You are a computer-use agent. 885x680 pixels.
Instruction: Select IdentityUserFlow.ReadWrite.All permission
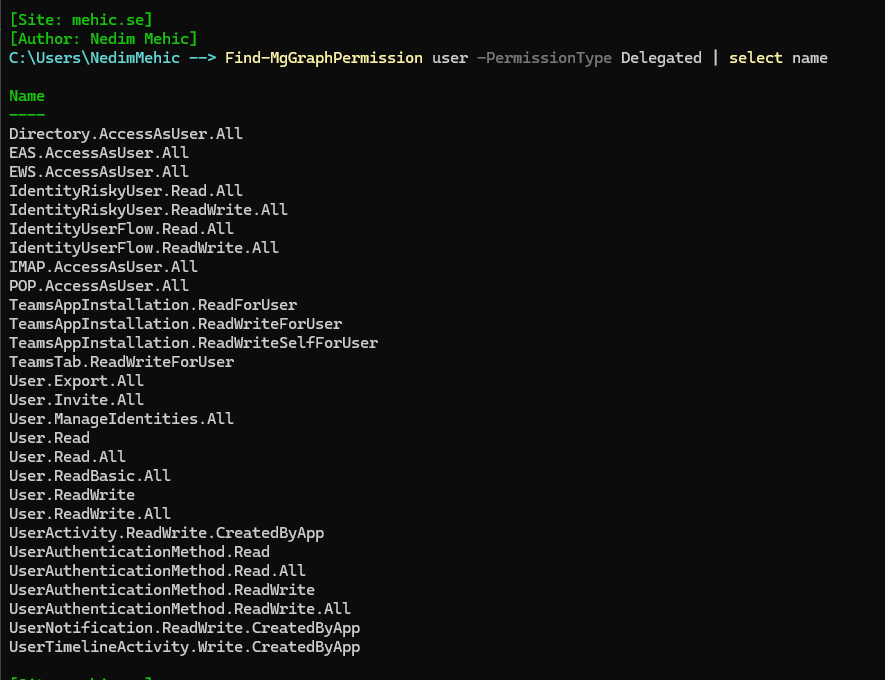coord(144,248)
